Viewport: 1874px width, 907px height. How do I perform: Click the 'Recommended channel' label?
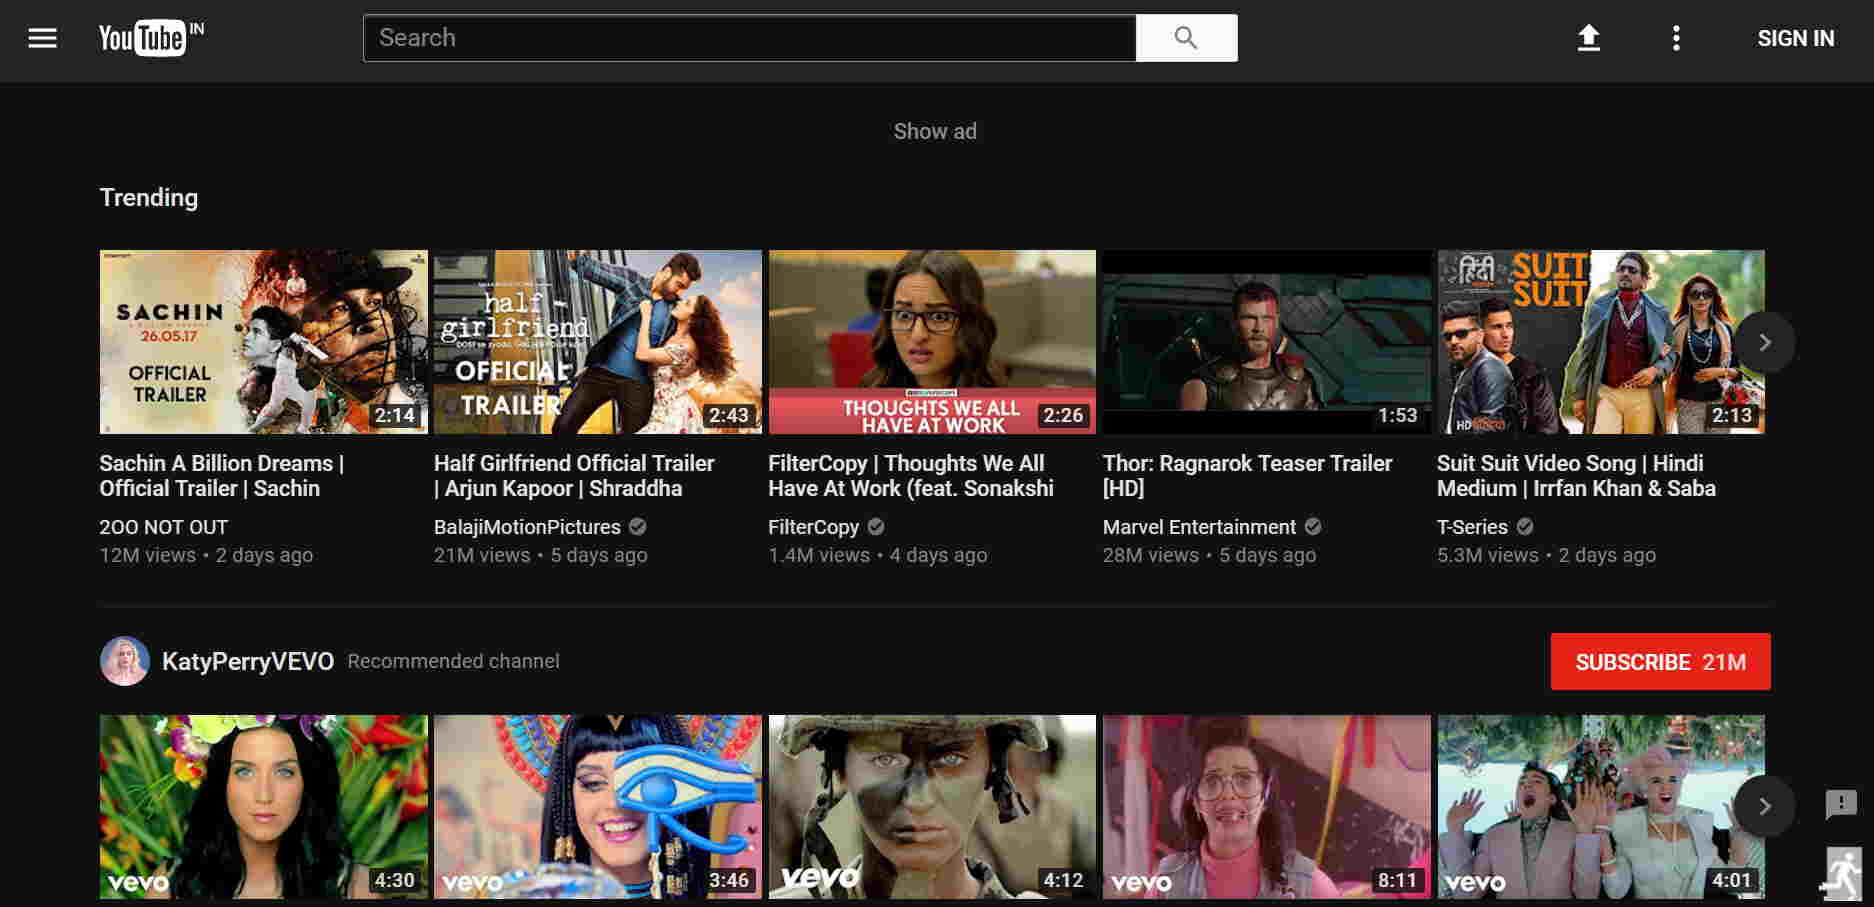pyautogui.click(x=453, y=661)
